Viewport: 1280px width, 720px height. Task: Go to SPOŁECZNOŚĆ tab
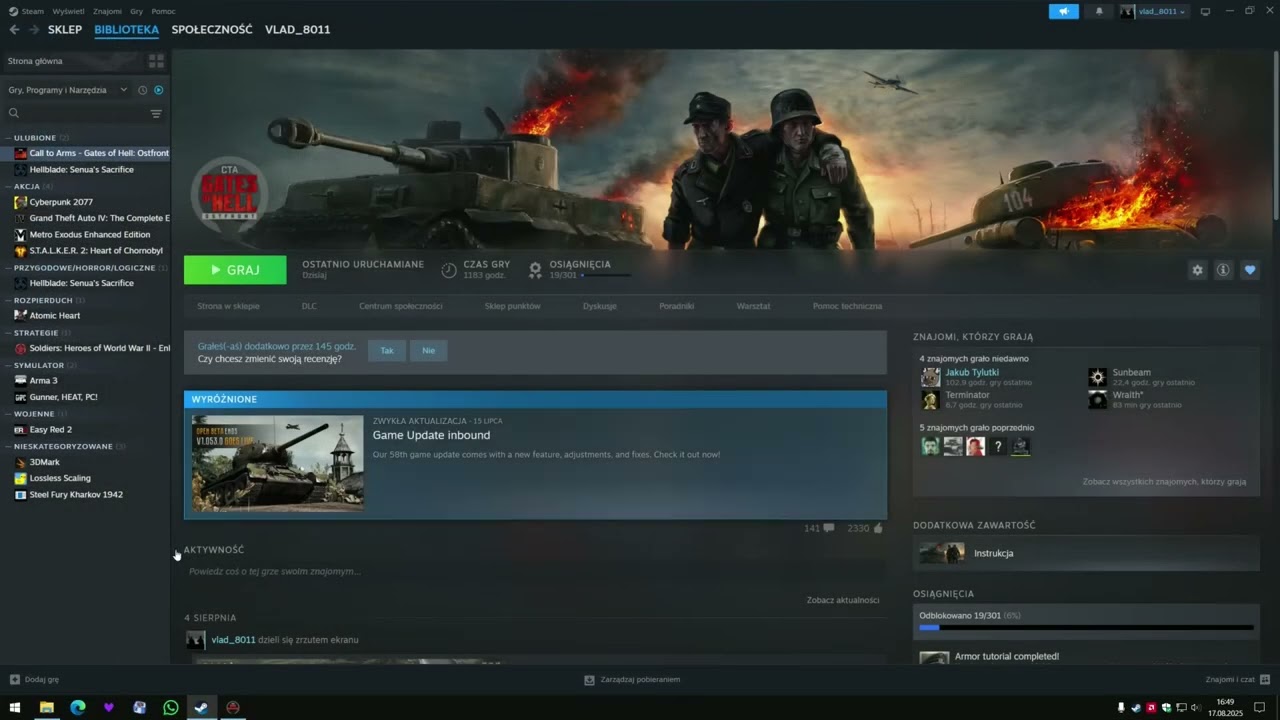pos(212,30)
